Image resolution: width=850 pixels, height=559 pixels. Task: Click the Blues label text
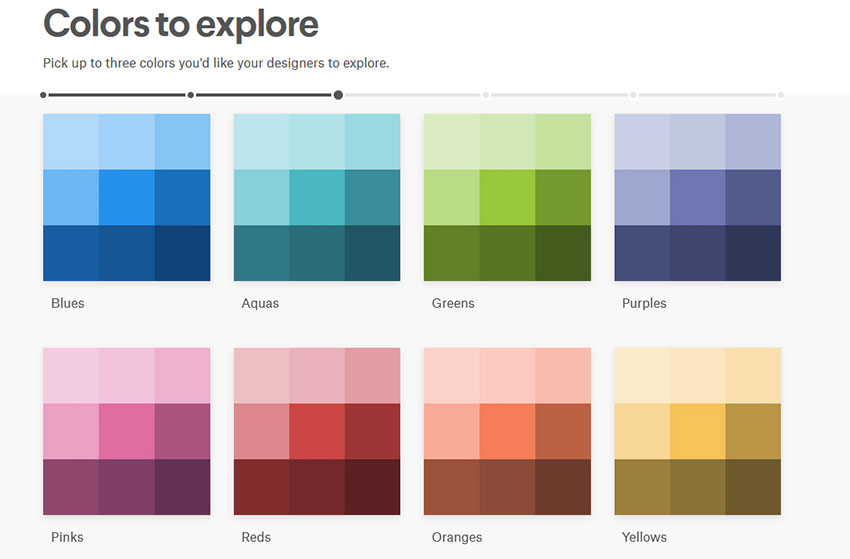[68, 303]
